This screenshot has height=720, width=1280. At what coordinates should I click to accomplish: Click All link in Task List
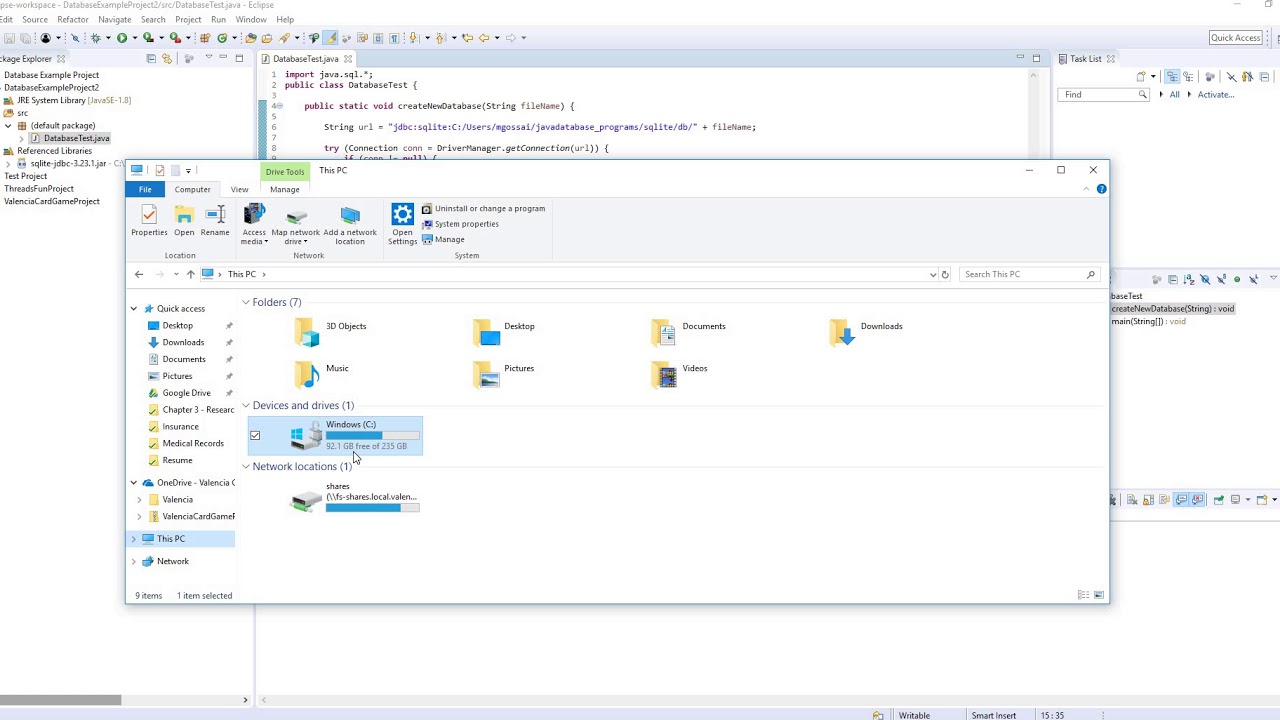click(1175, 95)
